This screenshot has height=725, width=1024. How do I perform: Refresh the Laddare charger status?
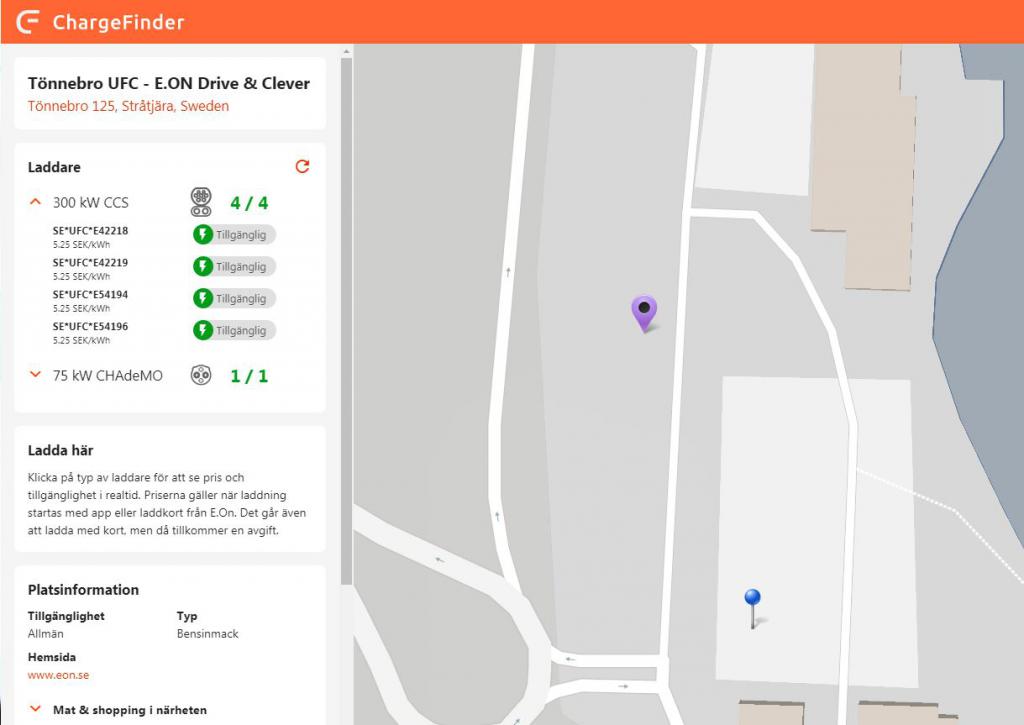tap(302, 167)
